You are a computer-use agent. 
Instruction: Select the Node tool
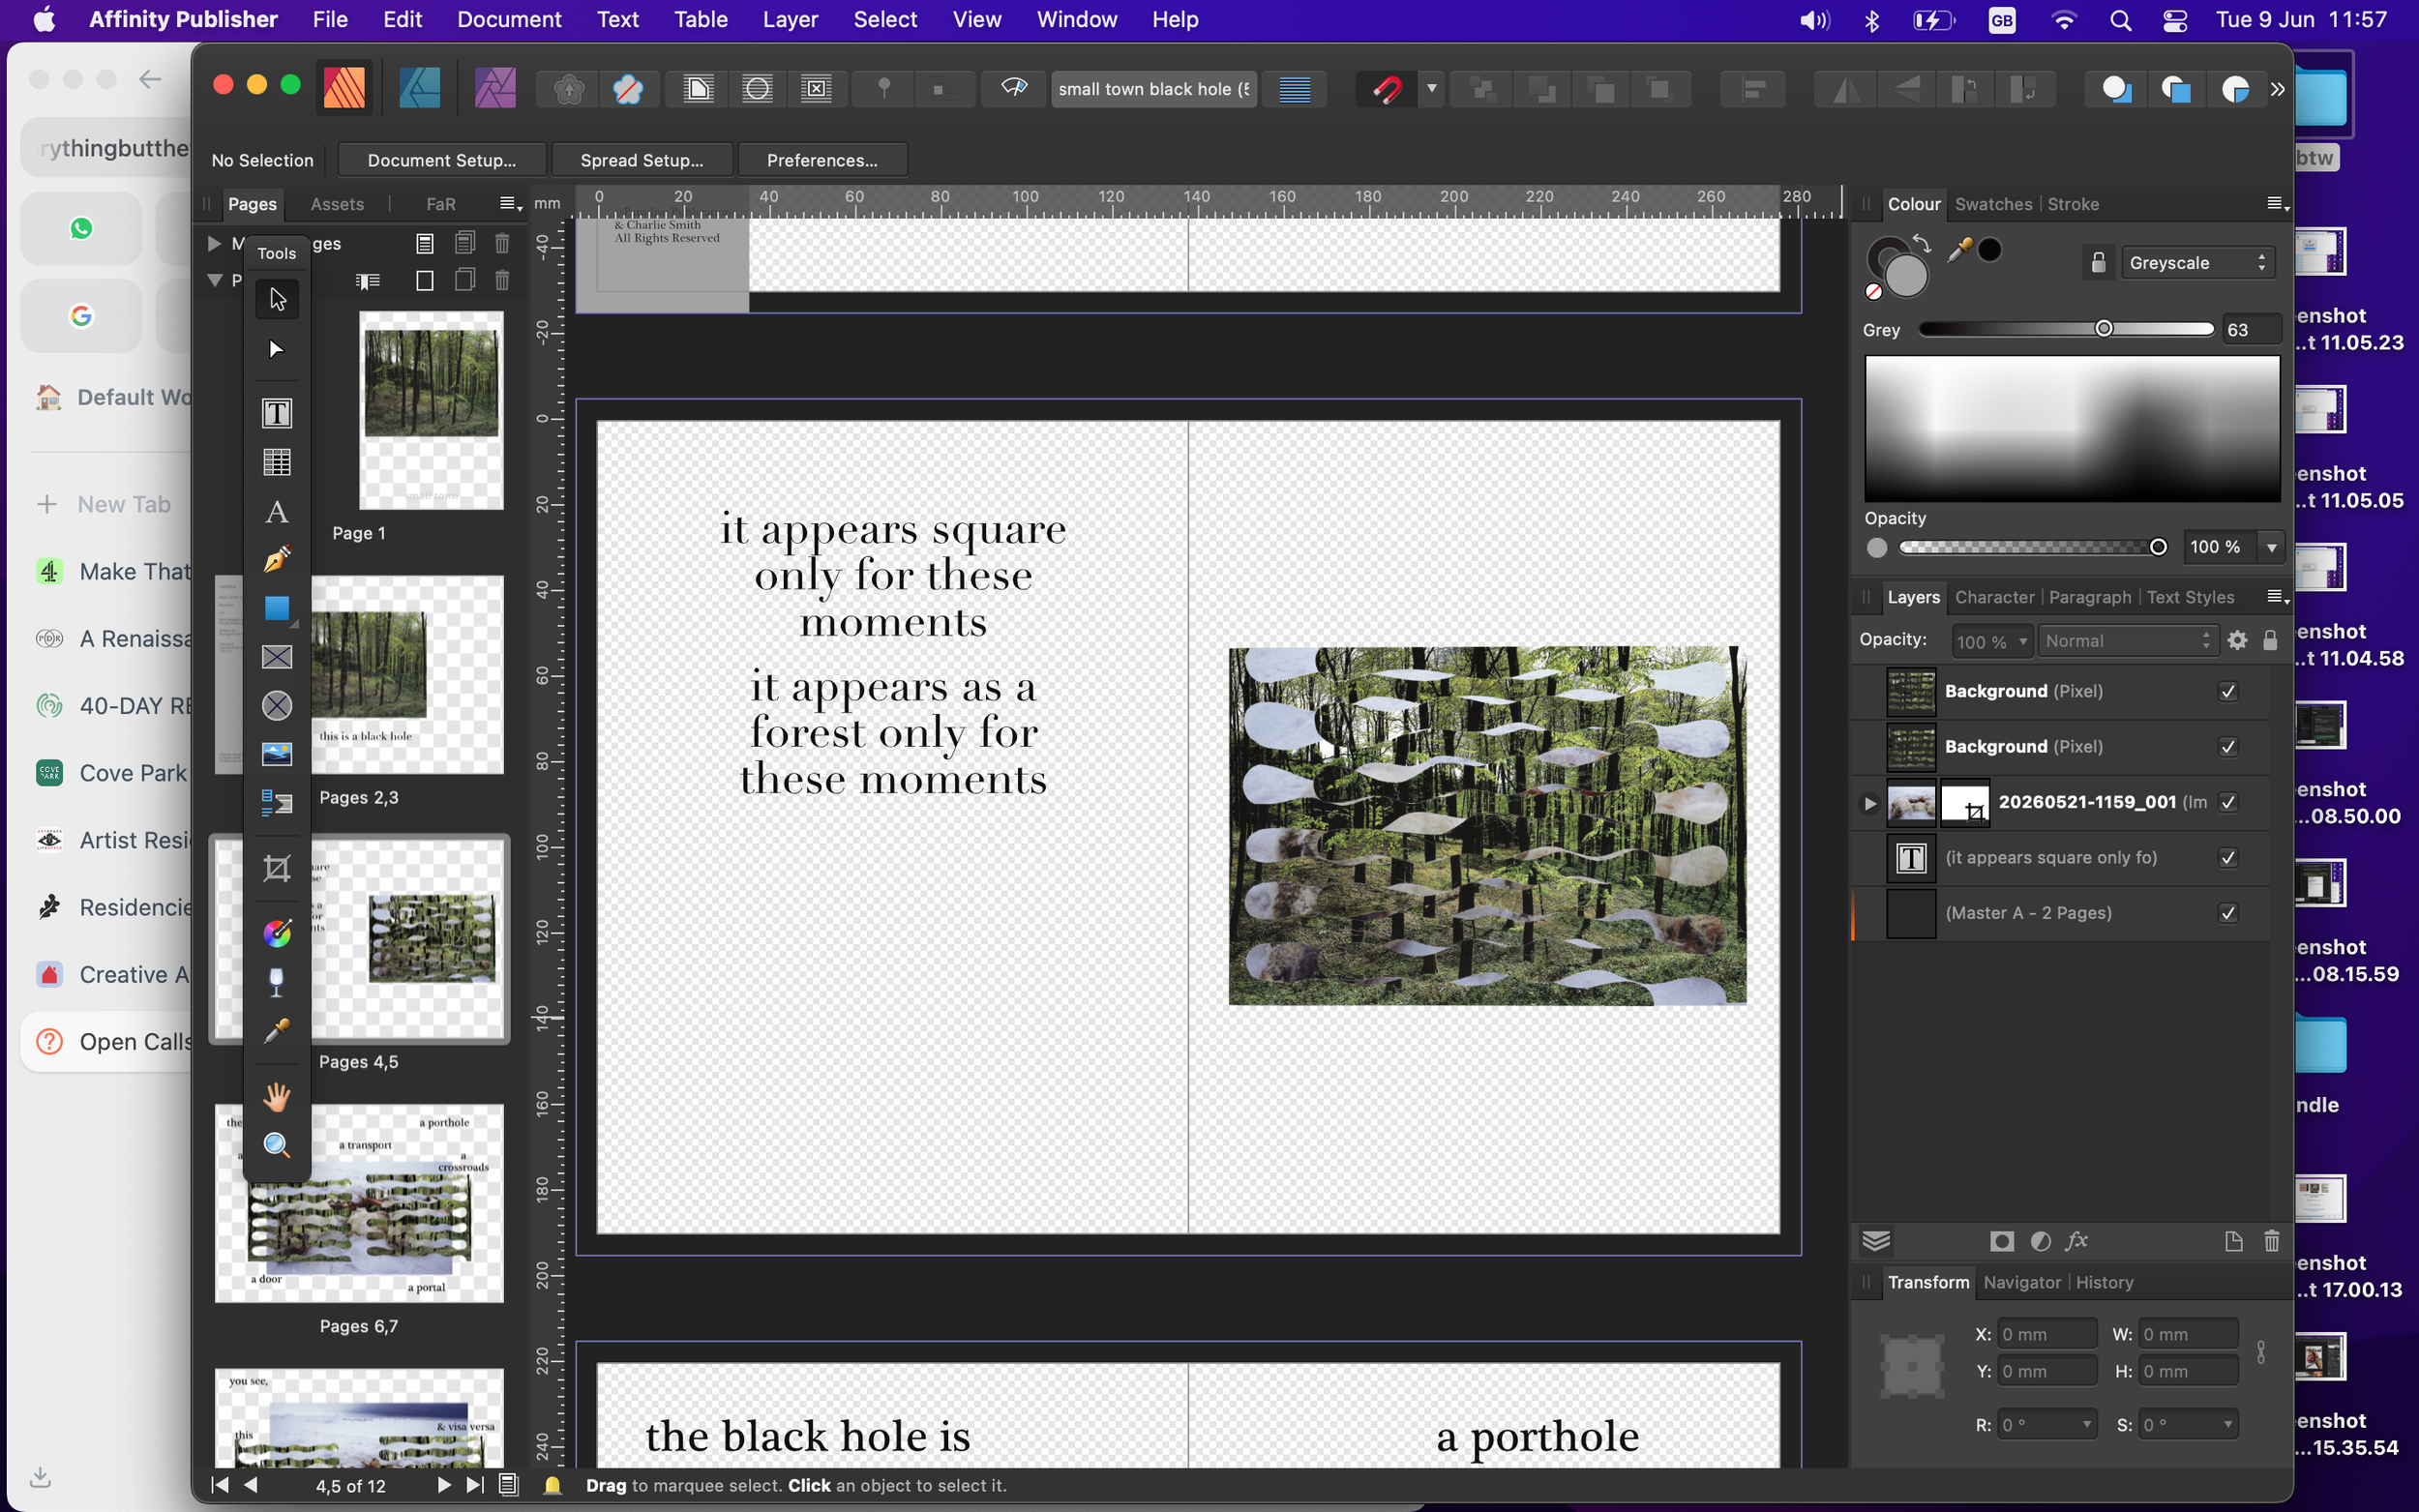tap(277, 349)
